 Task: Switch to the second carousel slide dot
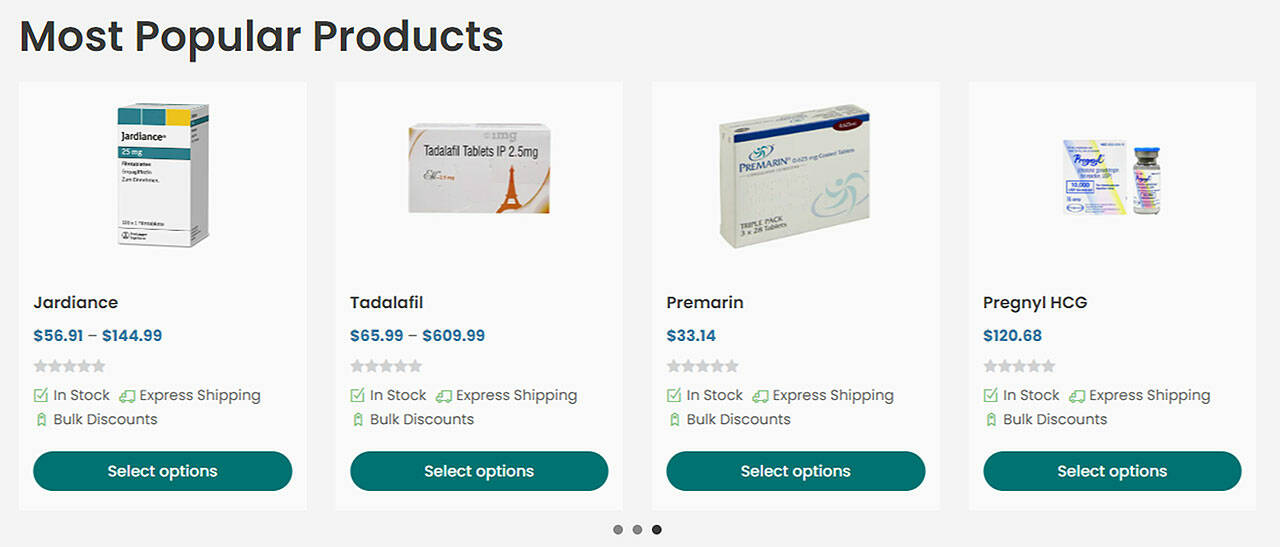pyautogui.click(x=637, y=530)
